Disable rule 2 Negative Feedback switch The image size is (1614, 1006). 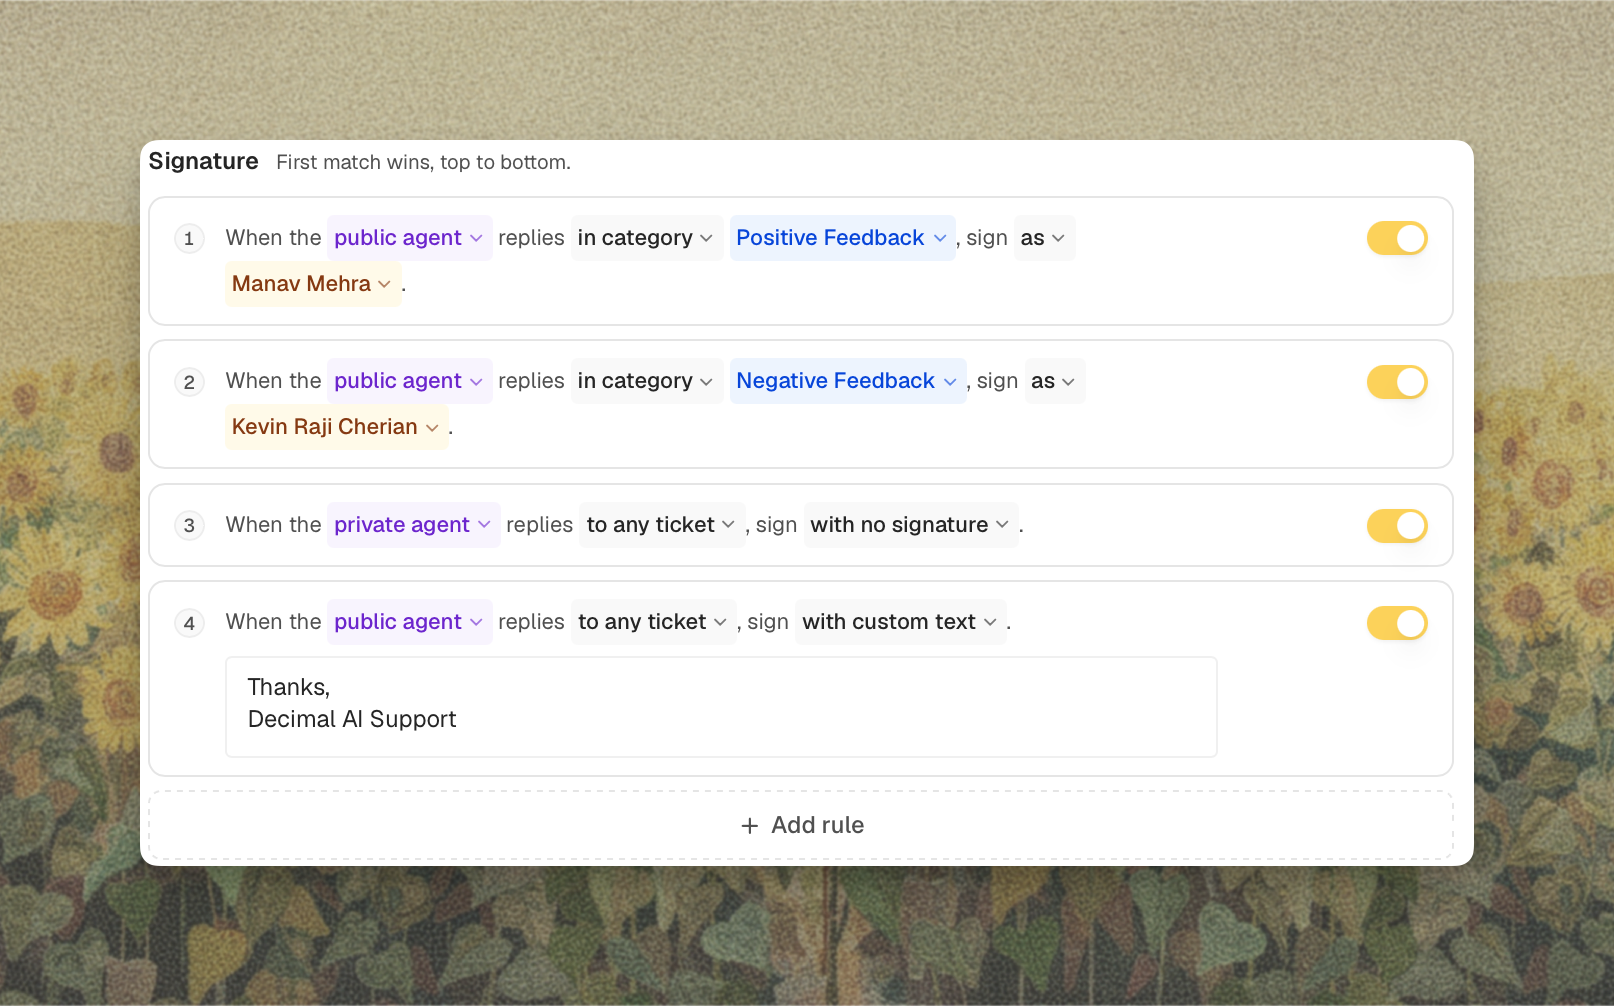pyautogui.click(x=1397, y=382)
